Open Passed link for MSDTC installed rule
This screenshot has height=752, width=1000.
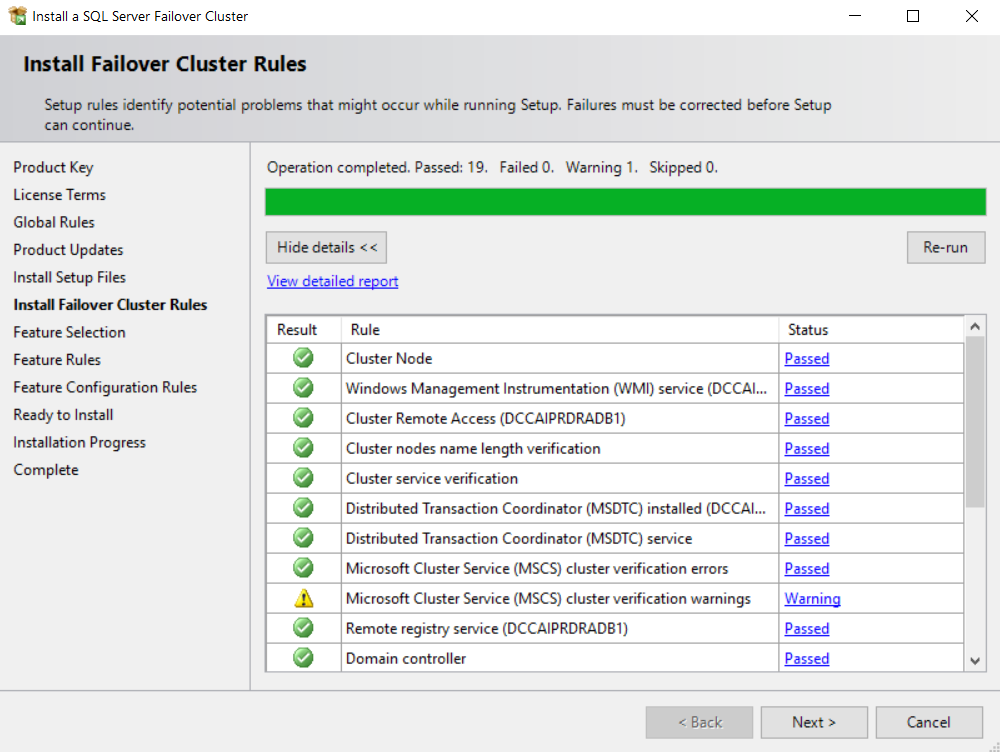pos(807,508)
